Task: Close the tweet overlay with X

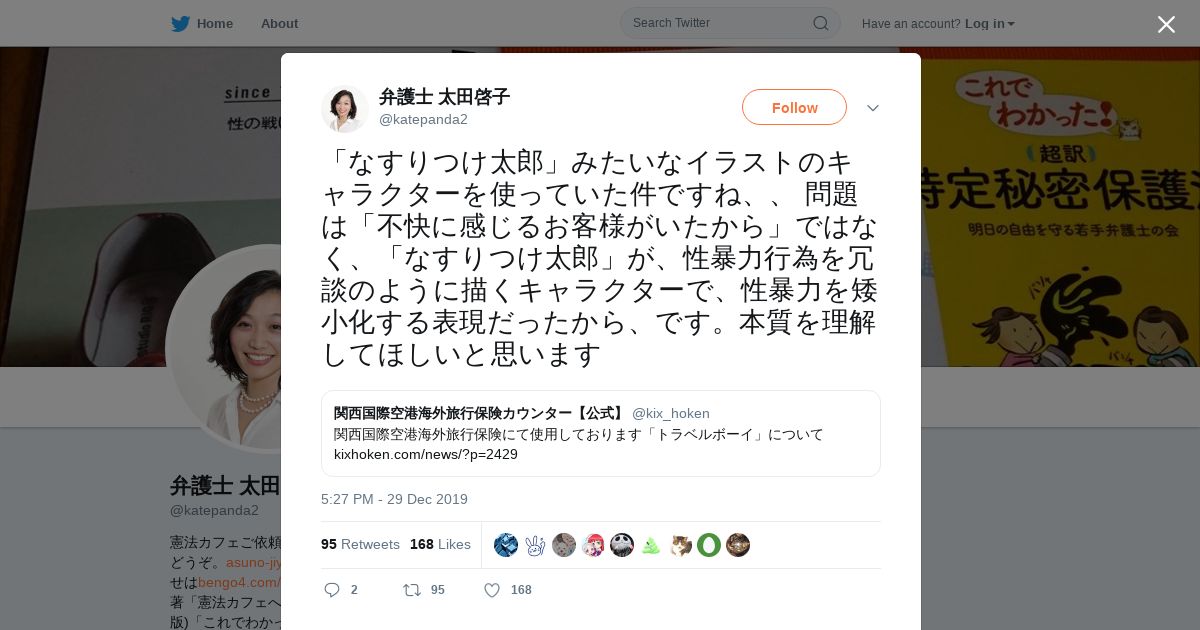Action: click(x=1166, y=24)
